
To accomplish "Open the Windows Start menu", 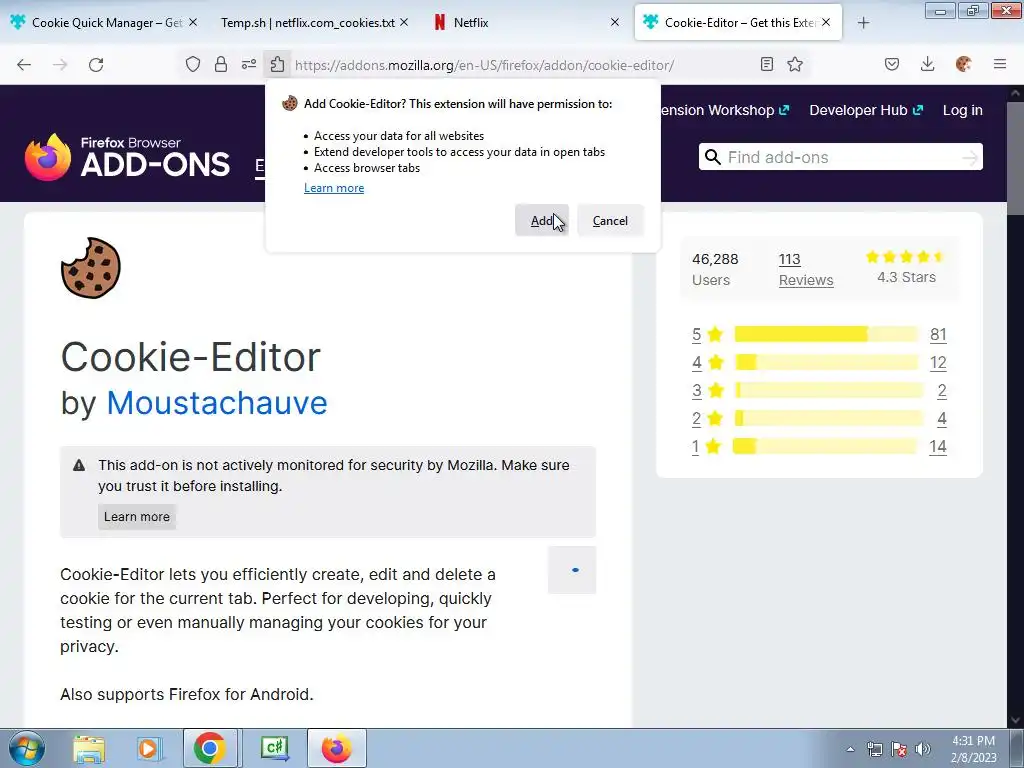I will tap(26, 748).
